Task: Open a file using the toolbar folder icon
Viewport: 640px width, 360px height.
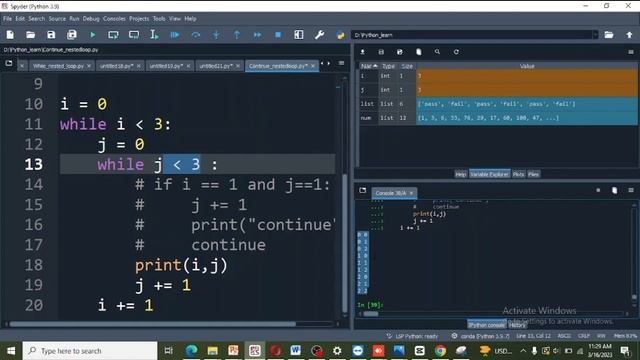Action: click(x=31, y=35)
